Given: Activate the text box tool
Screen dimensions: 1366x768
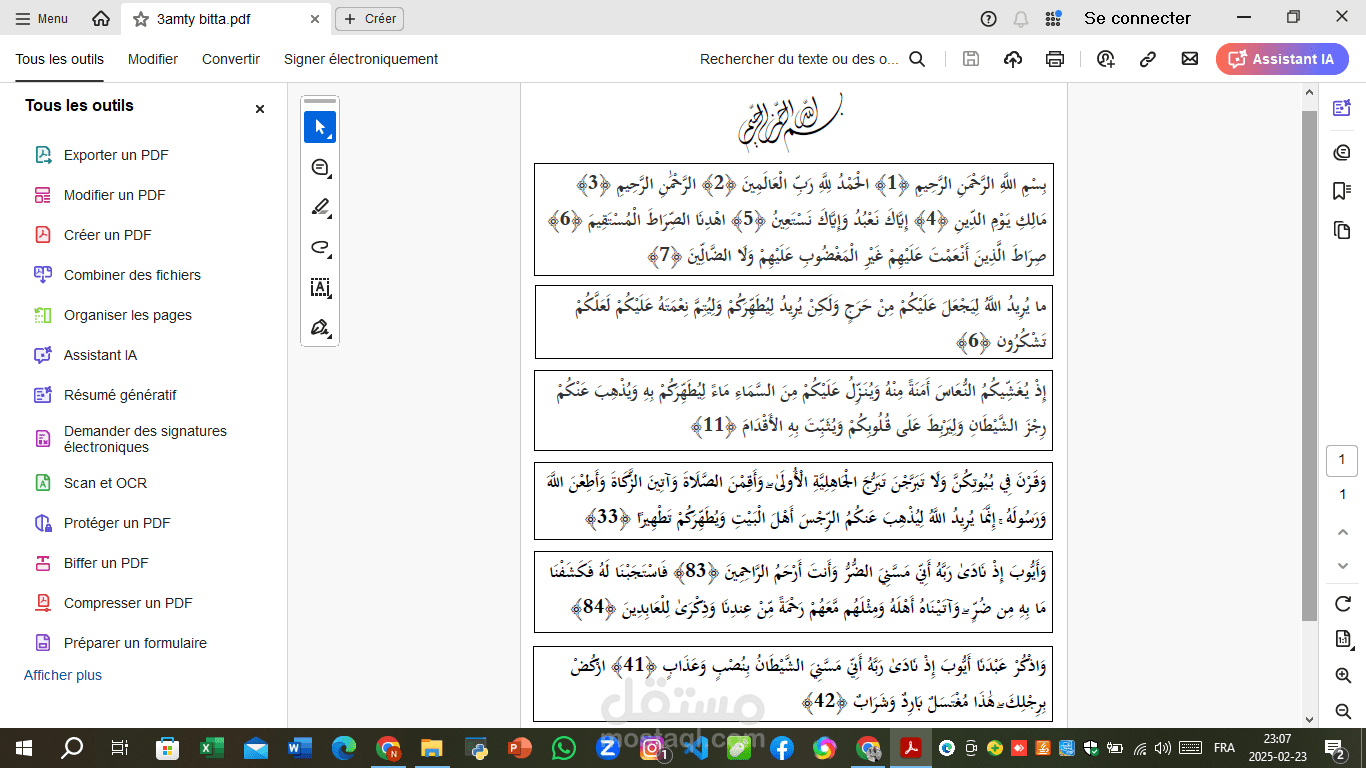Looking at the screenshot, I should point(320,288).
